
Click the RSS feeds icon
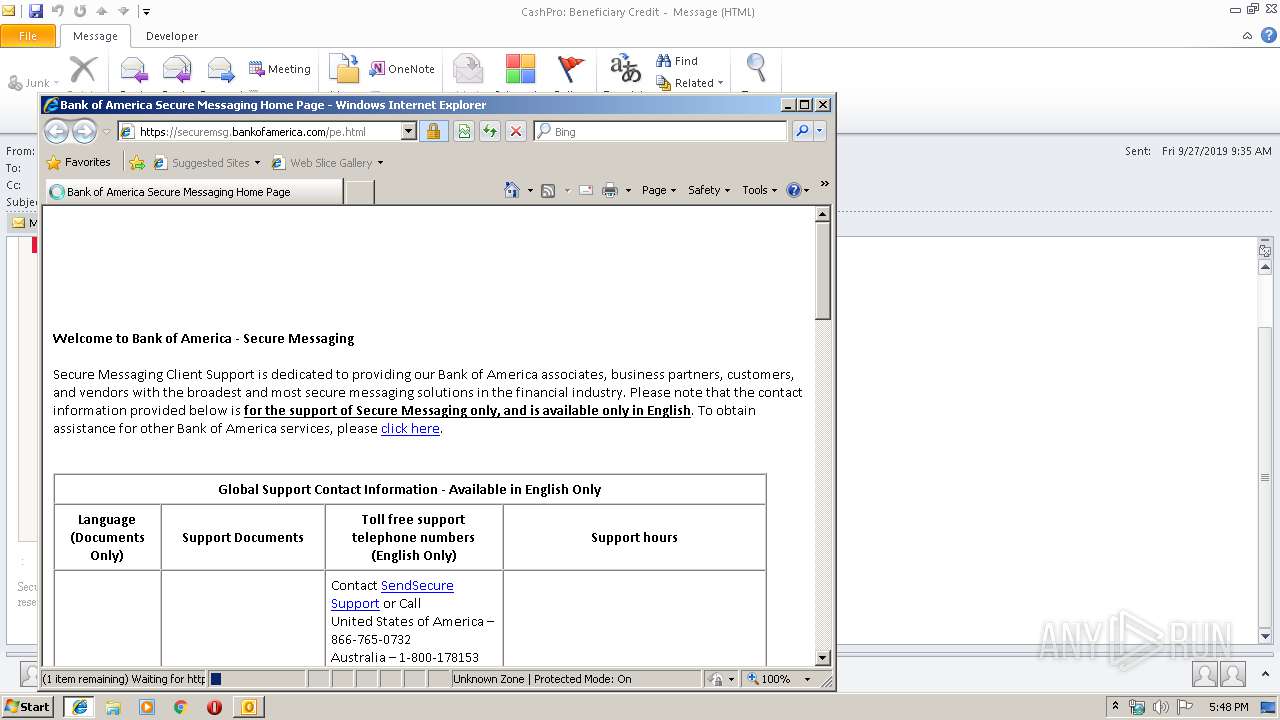(x=548, y=190)
